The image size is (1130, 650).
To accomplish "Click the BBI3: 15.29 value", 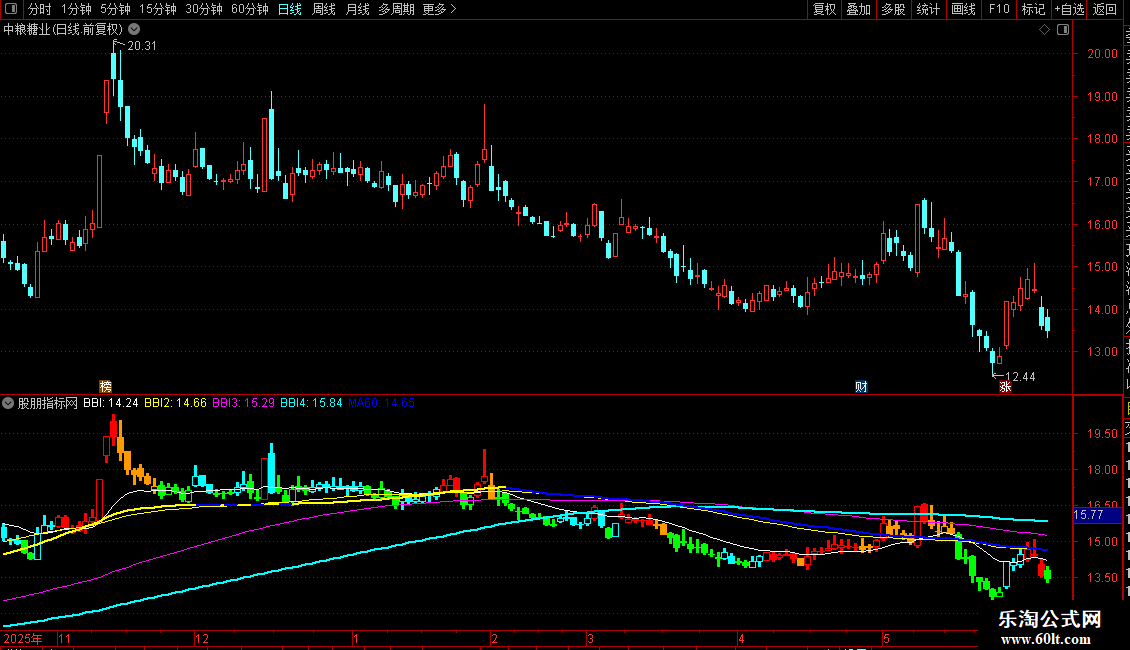I will 244,403.
